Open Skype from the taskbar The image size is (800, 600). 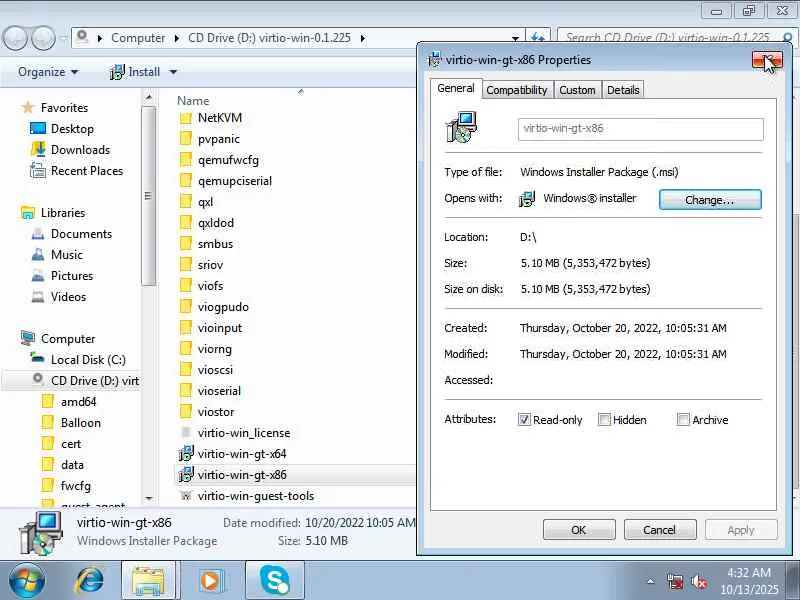[274, 581]
